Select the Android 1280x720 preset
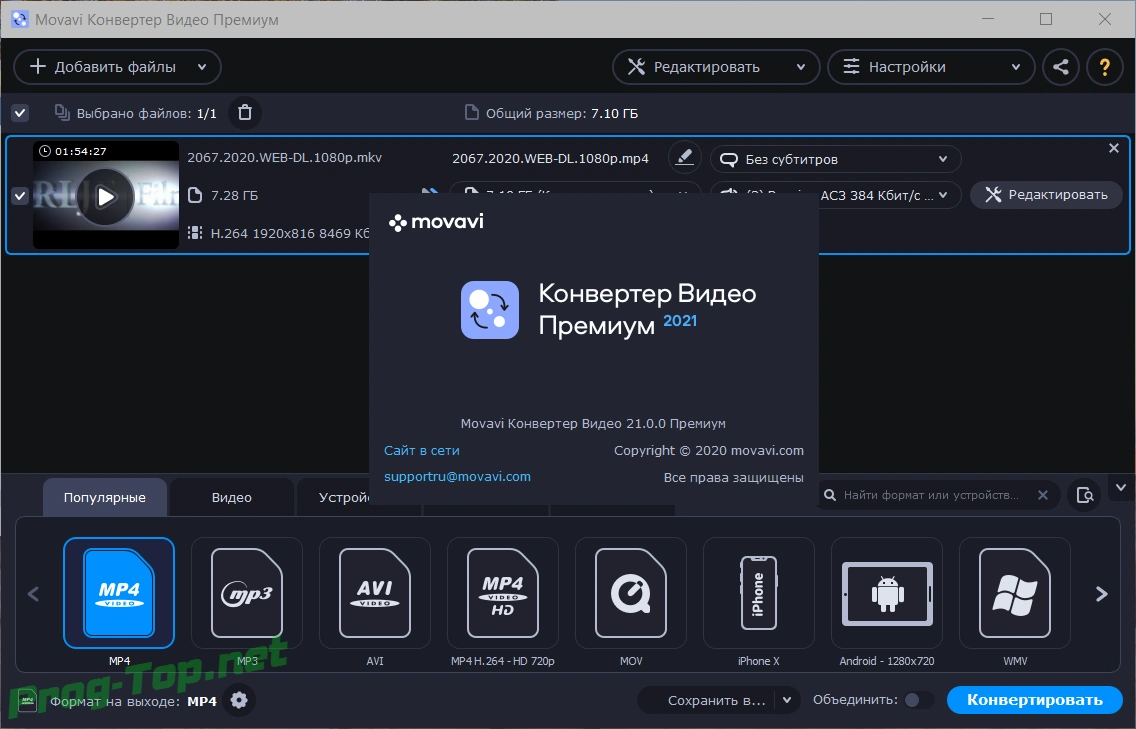This screenshot has width=1136, height=729. [887, 593]
